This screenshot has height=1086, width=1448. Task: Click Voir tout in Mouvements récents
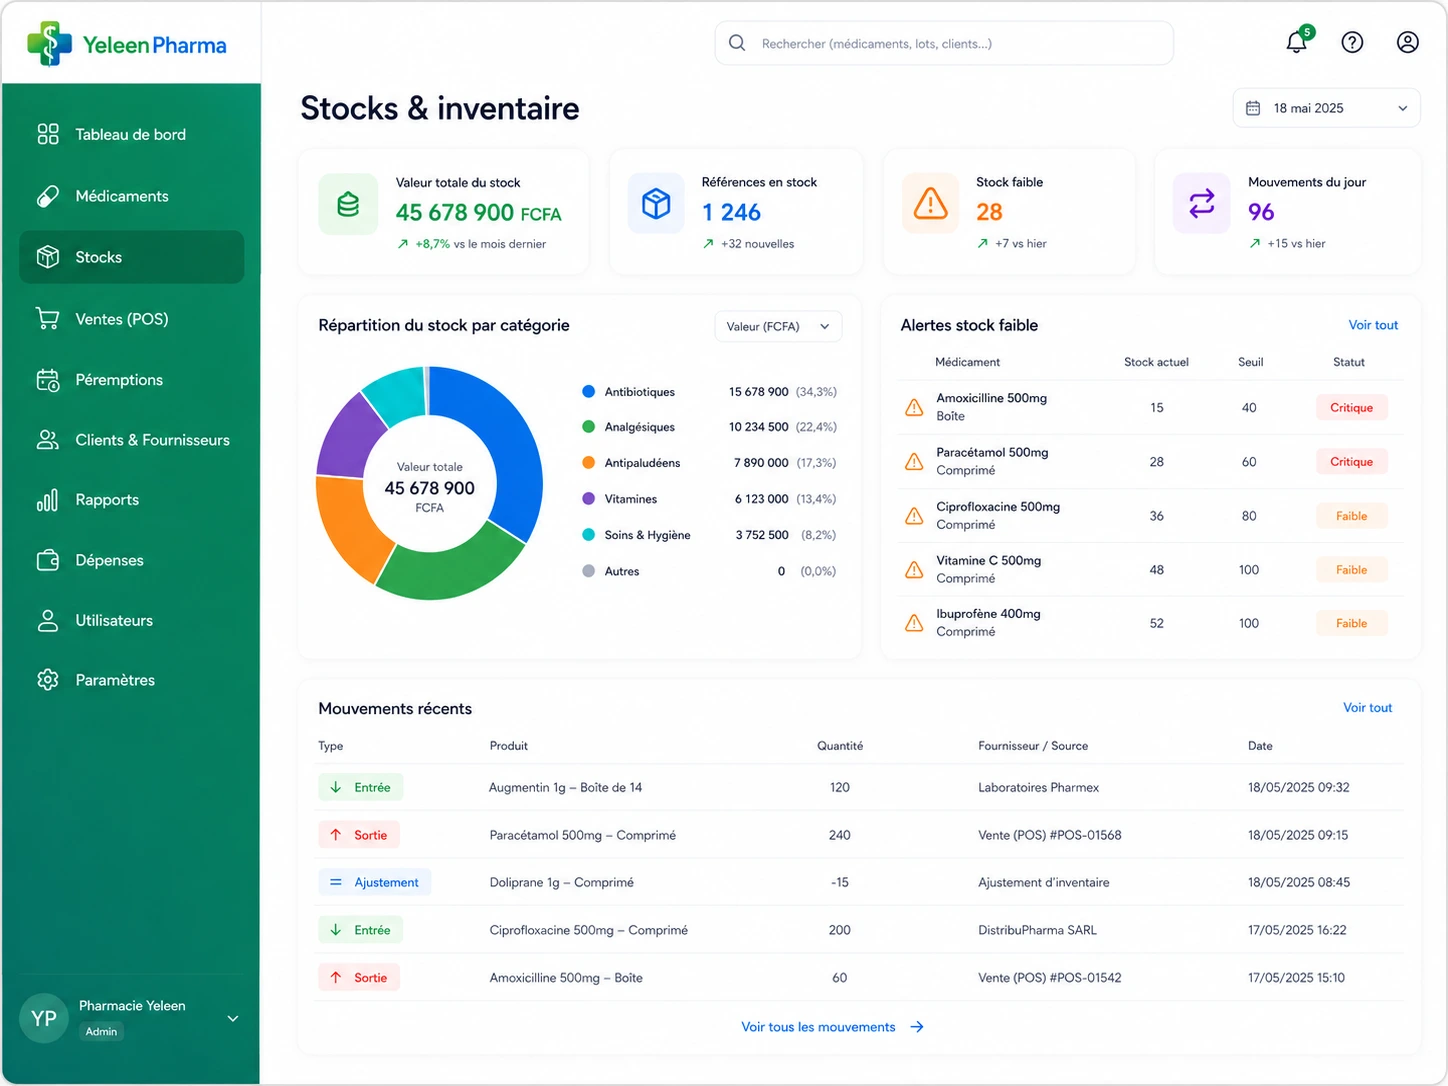(1367, 707)
